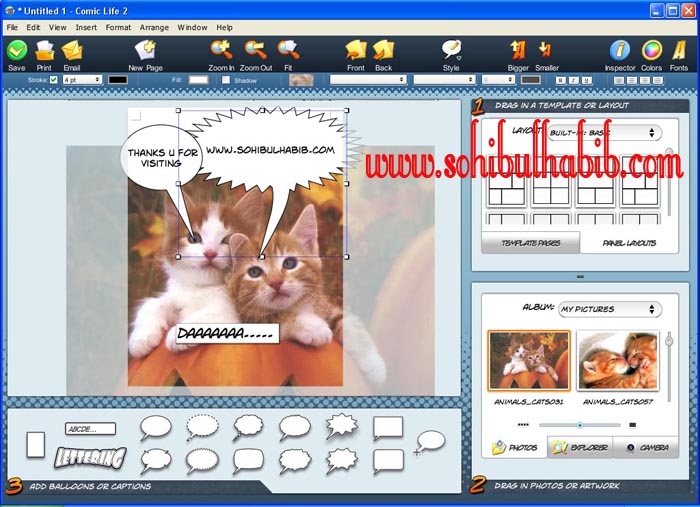This screenshot has height=507, width=700.
Task: Open the Fonts panel
Action: (679, 50)
